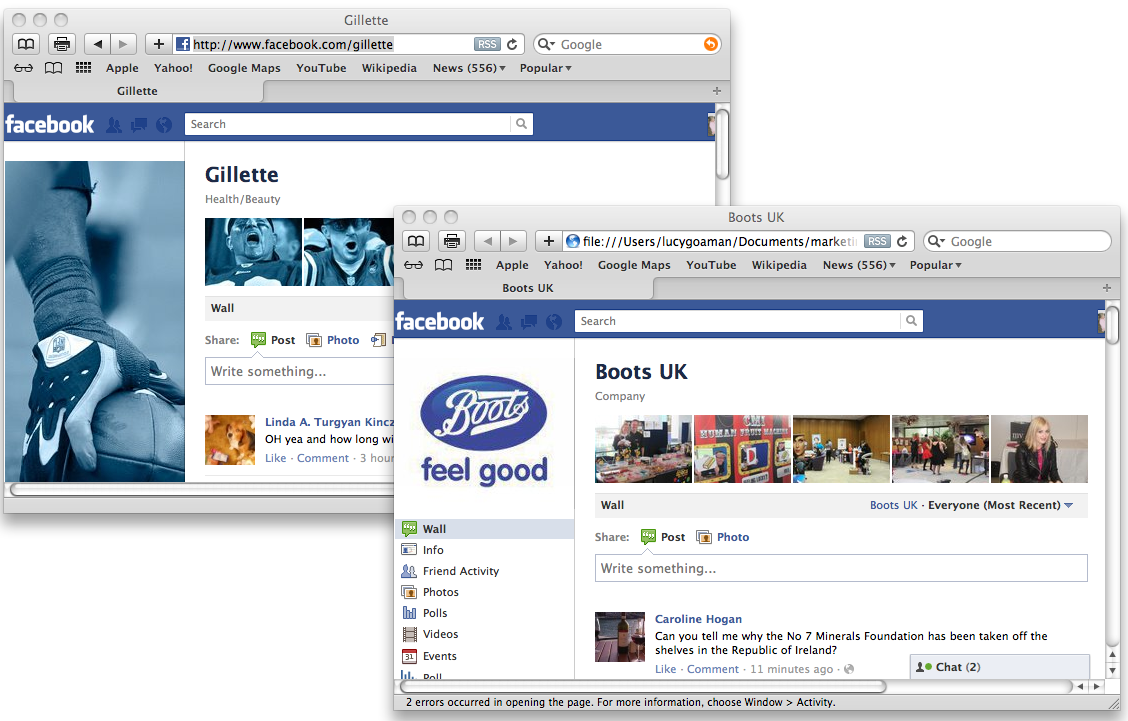Add new tab in Boots UK window
The width and height of the screenshot is (1128, 721).
tap(1106, 288)
